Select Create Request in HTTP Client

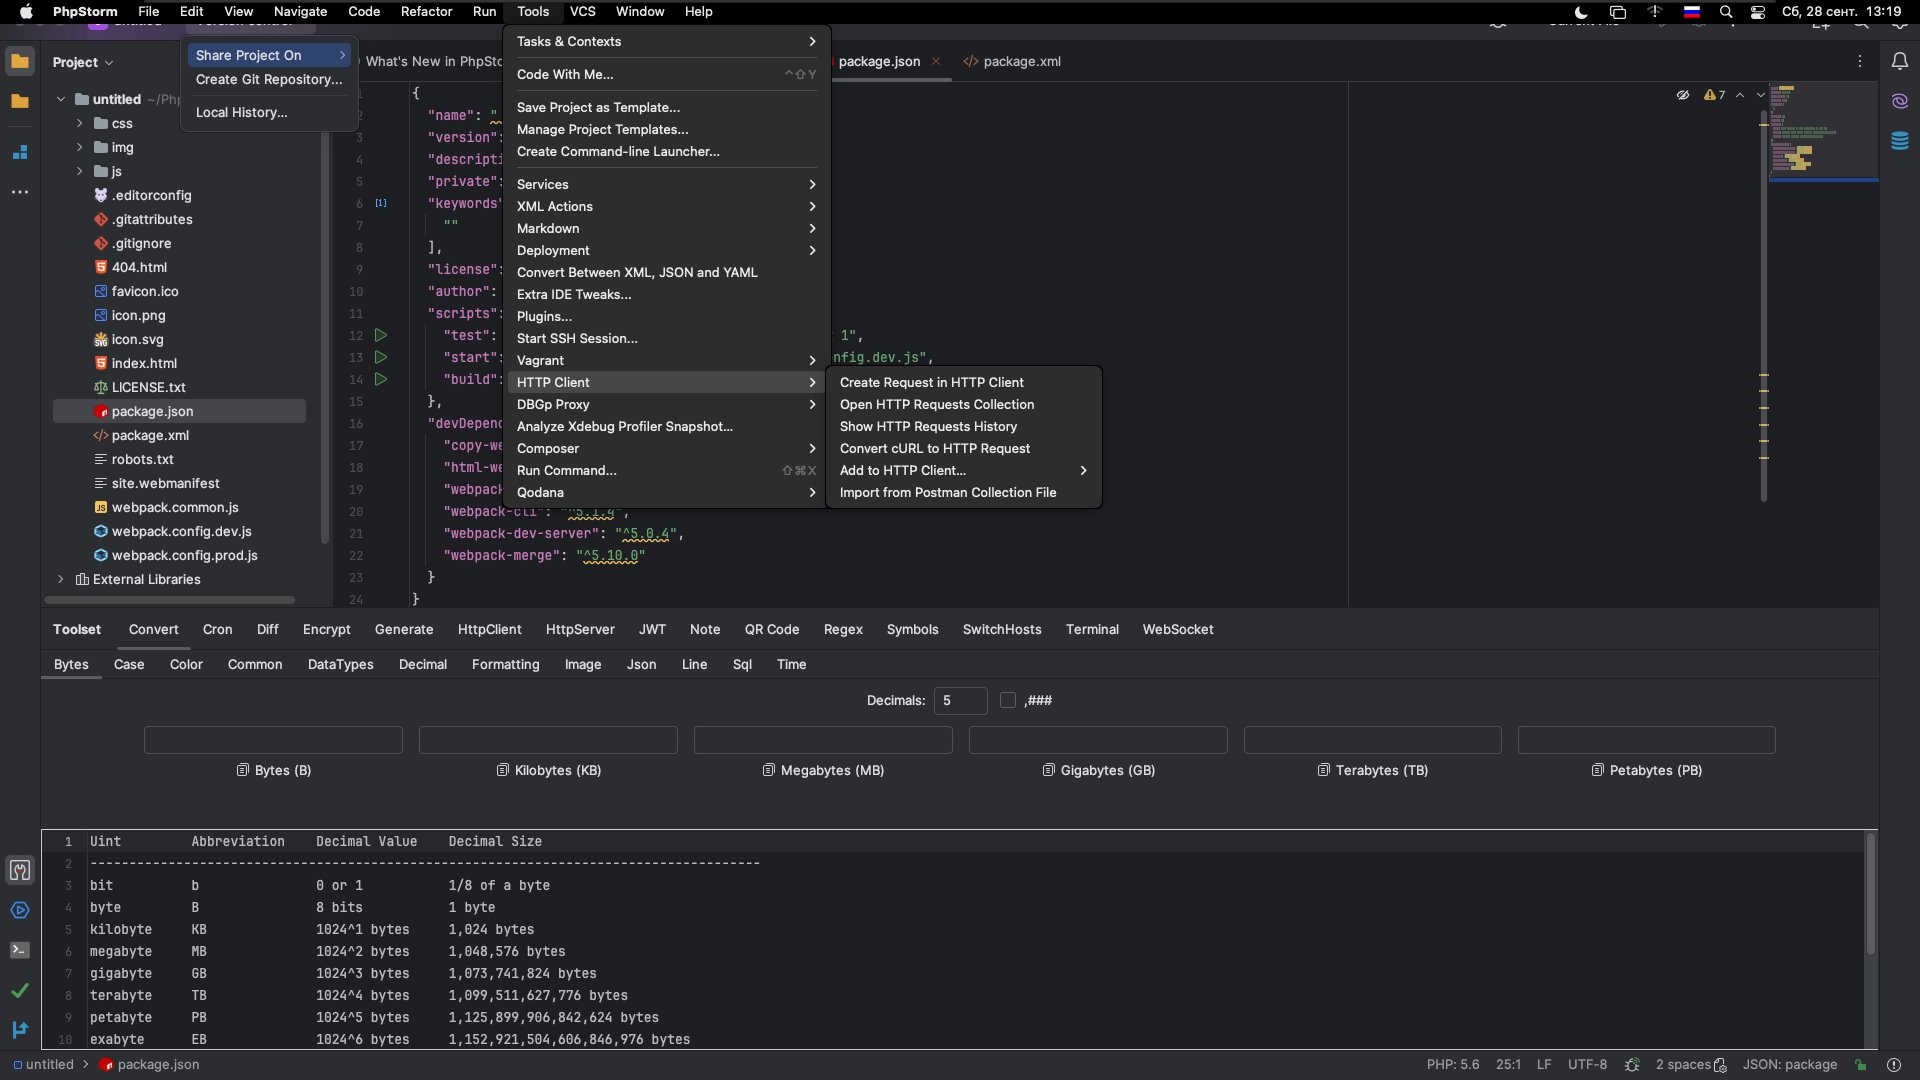[931, 382]
